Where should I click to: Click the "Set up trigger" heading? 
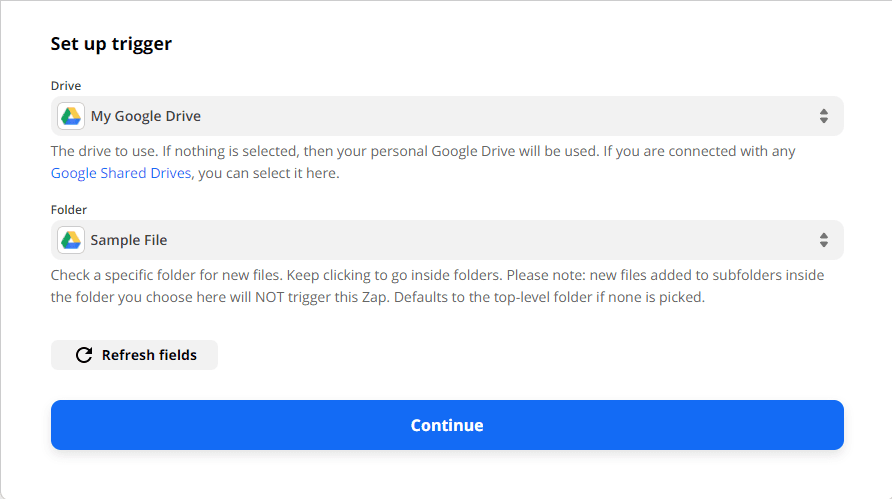(x=111, y=44)
